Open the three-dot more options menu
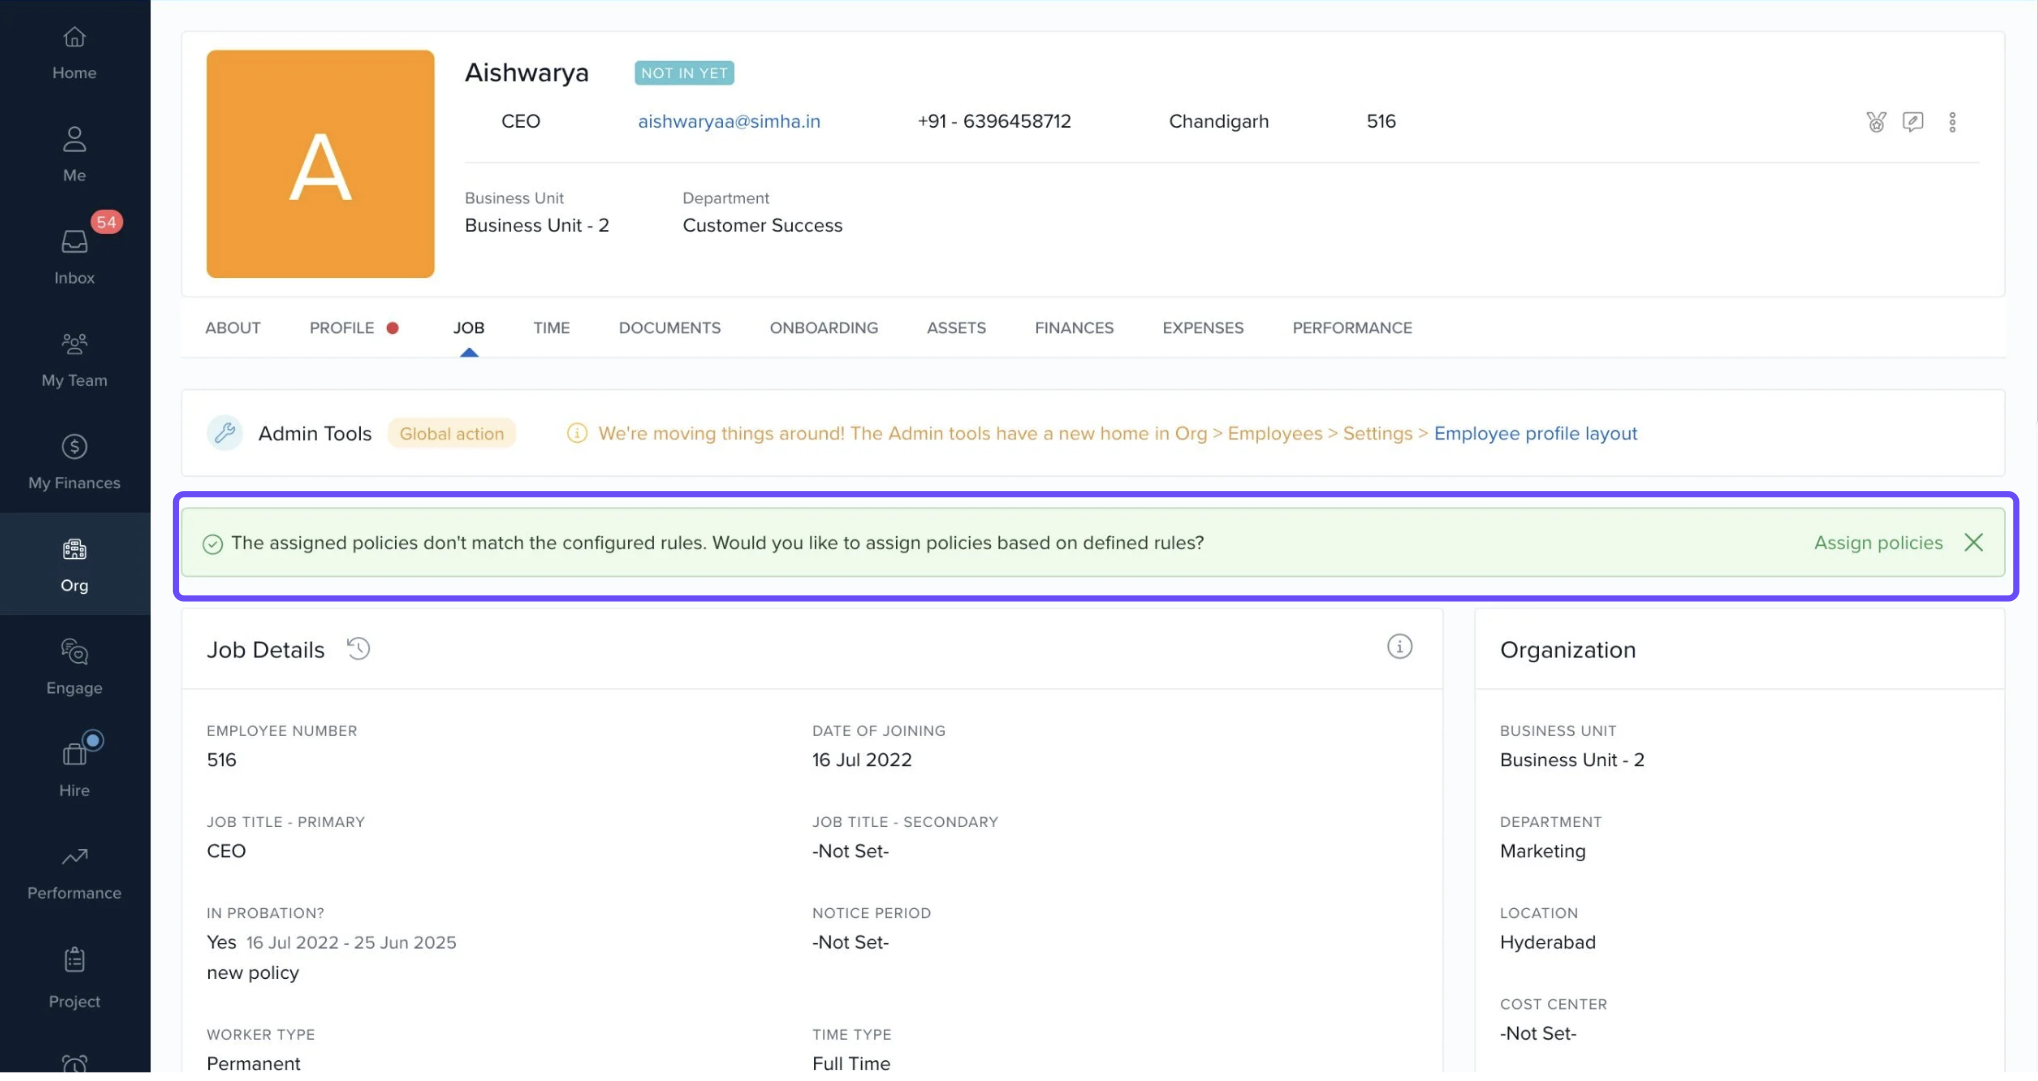The height and width of the screenshot is (1081, 2038). (1952, 122)
